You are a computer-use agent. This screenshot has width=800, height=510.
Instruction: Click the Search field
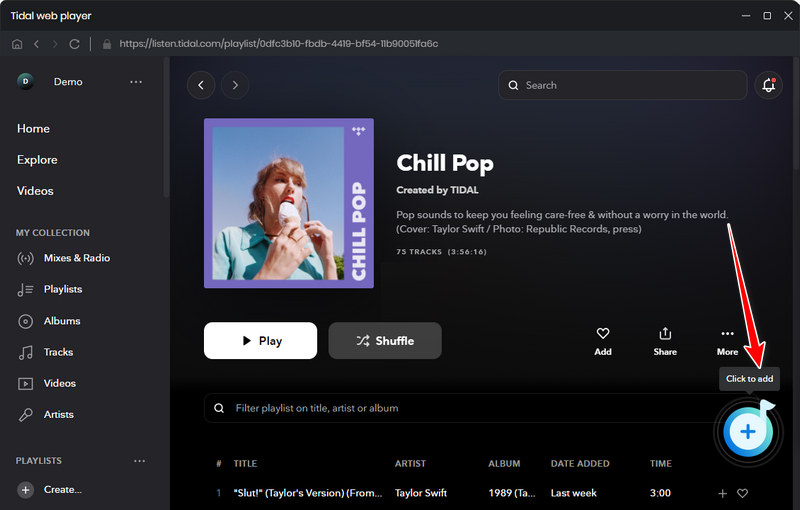pos(622,85)
